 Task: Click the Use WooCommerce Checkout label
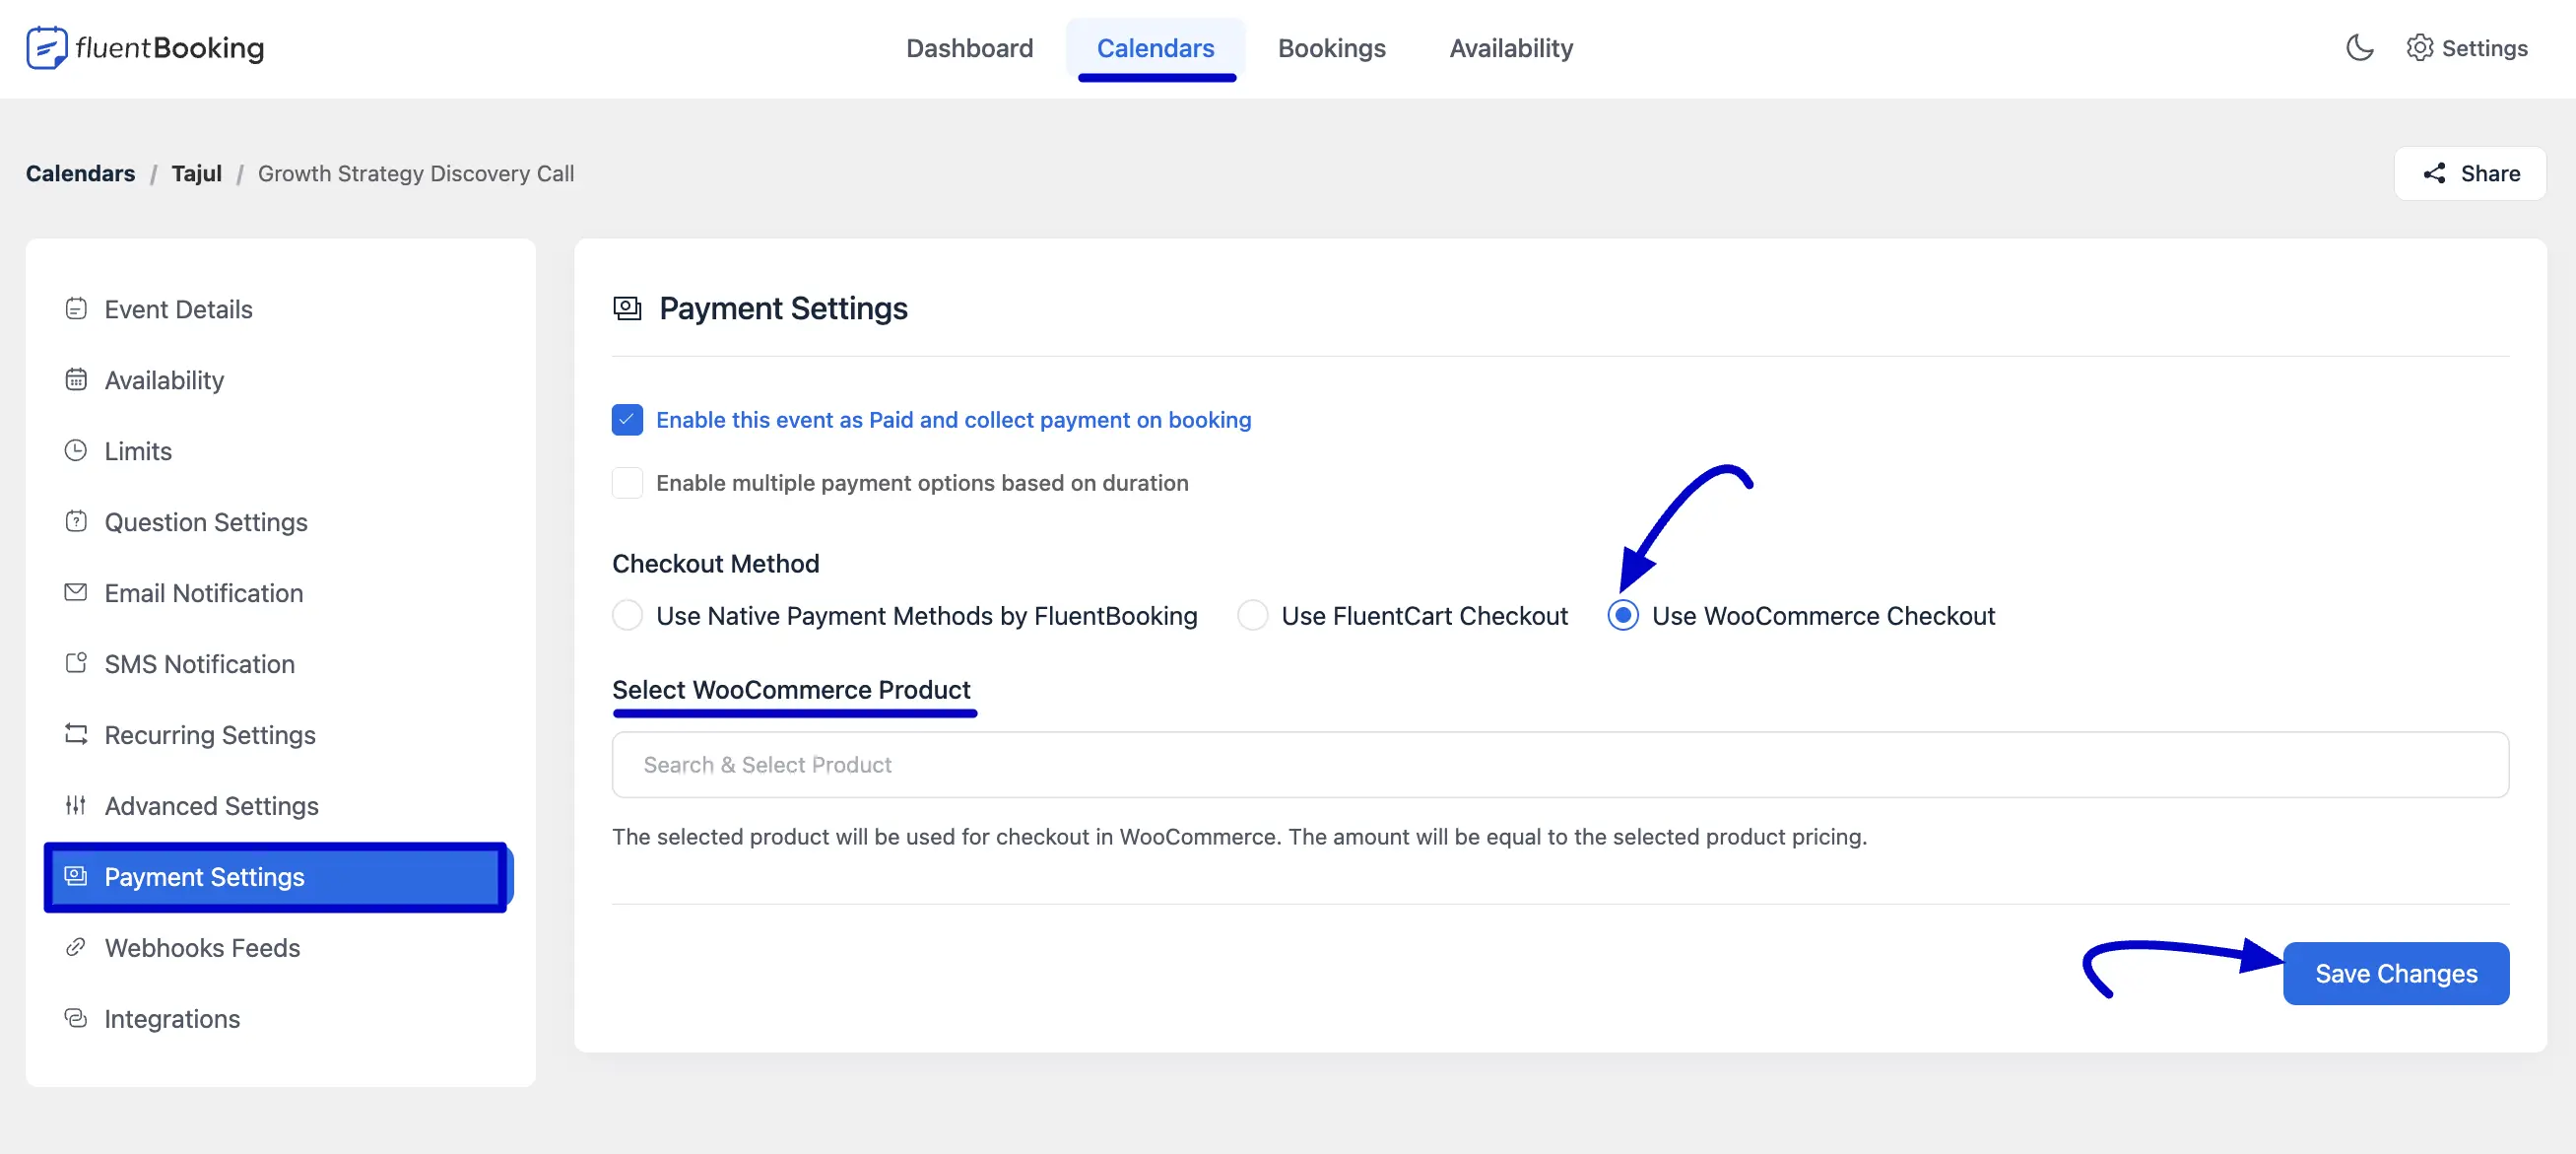point(1822,616)
